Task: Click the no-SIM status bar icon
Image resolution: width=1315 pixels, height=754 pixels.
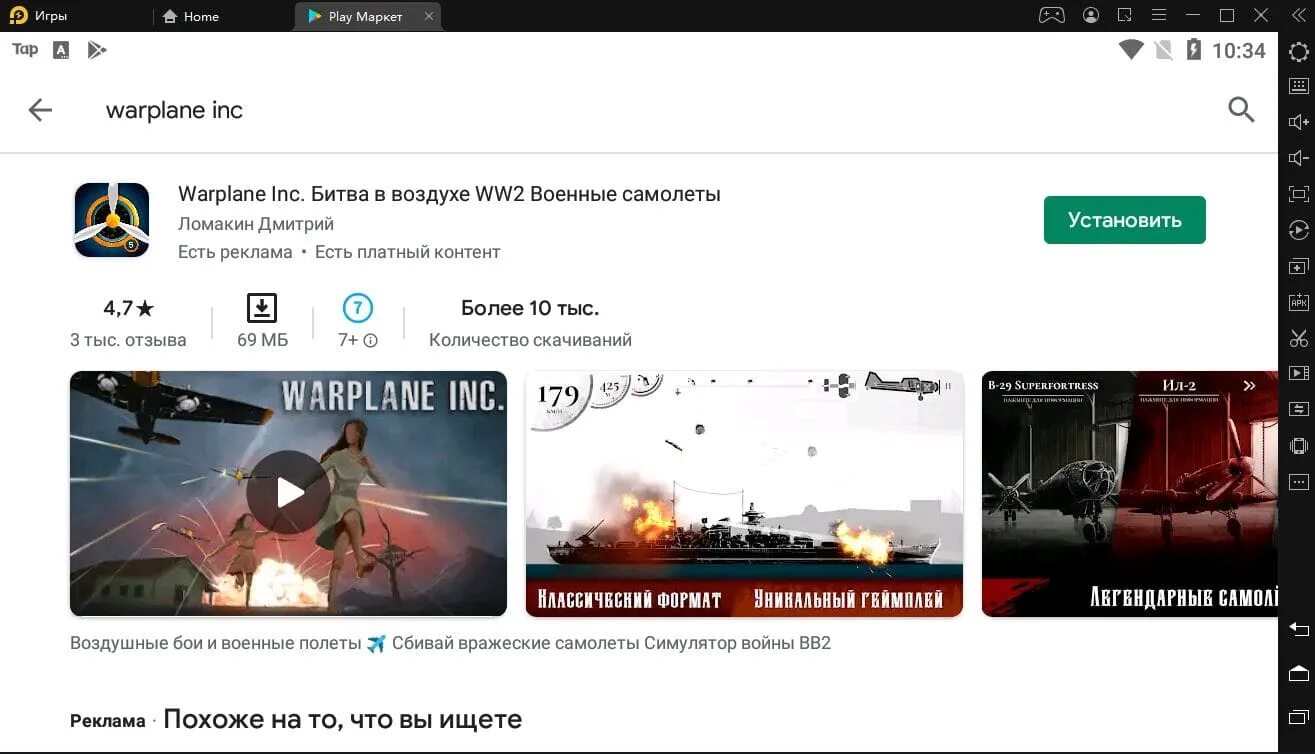Action: pos(1163,50)
